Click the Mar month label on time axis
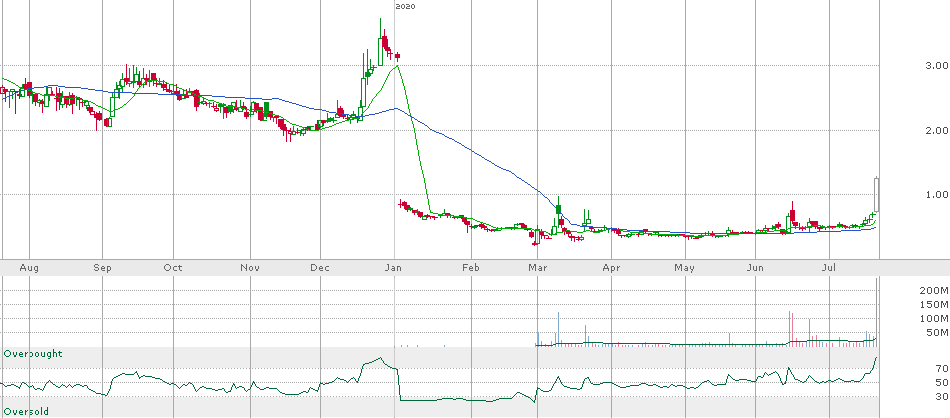Image resolution: width=950 pixels, height=418 pixels. click(537, 267)
